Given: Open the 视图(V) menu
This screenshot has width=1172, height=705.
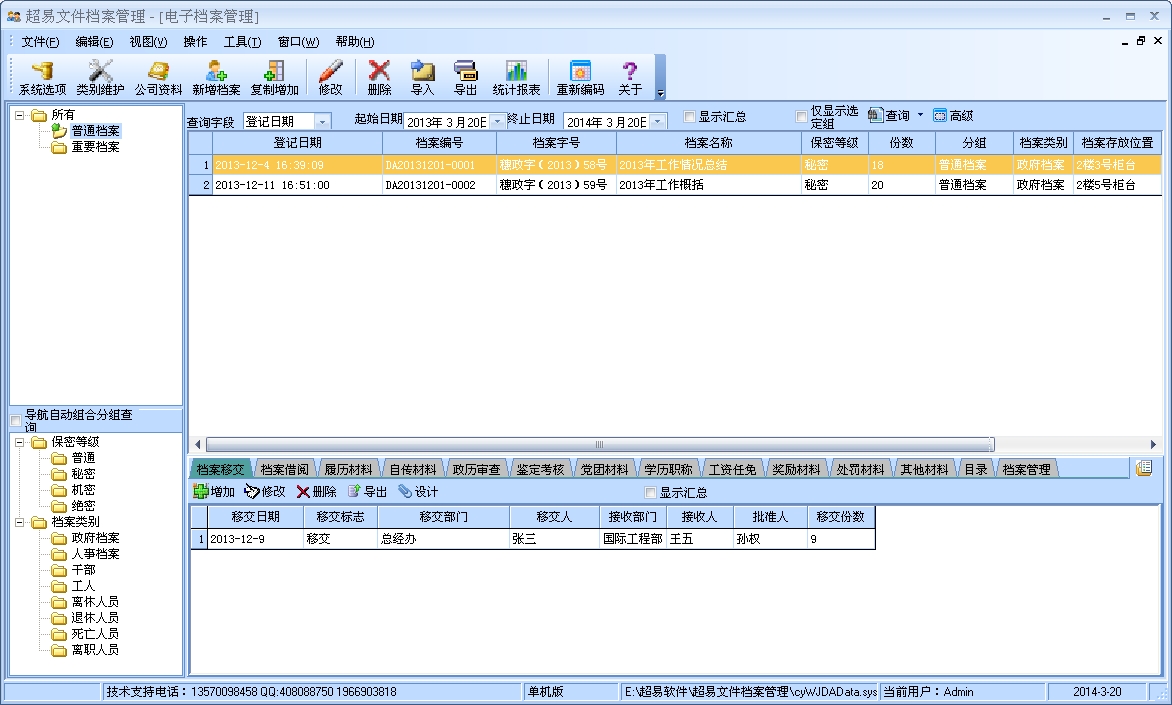Looking at the screenshot, I should [x=148, y=42].
